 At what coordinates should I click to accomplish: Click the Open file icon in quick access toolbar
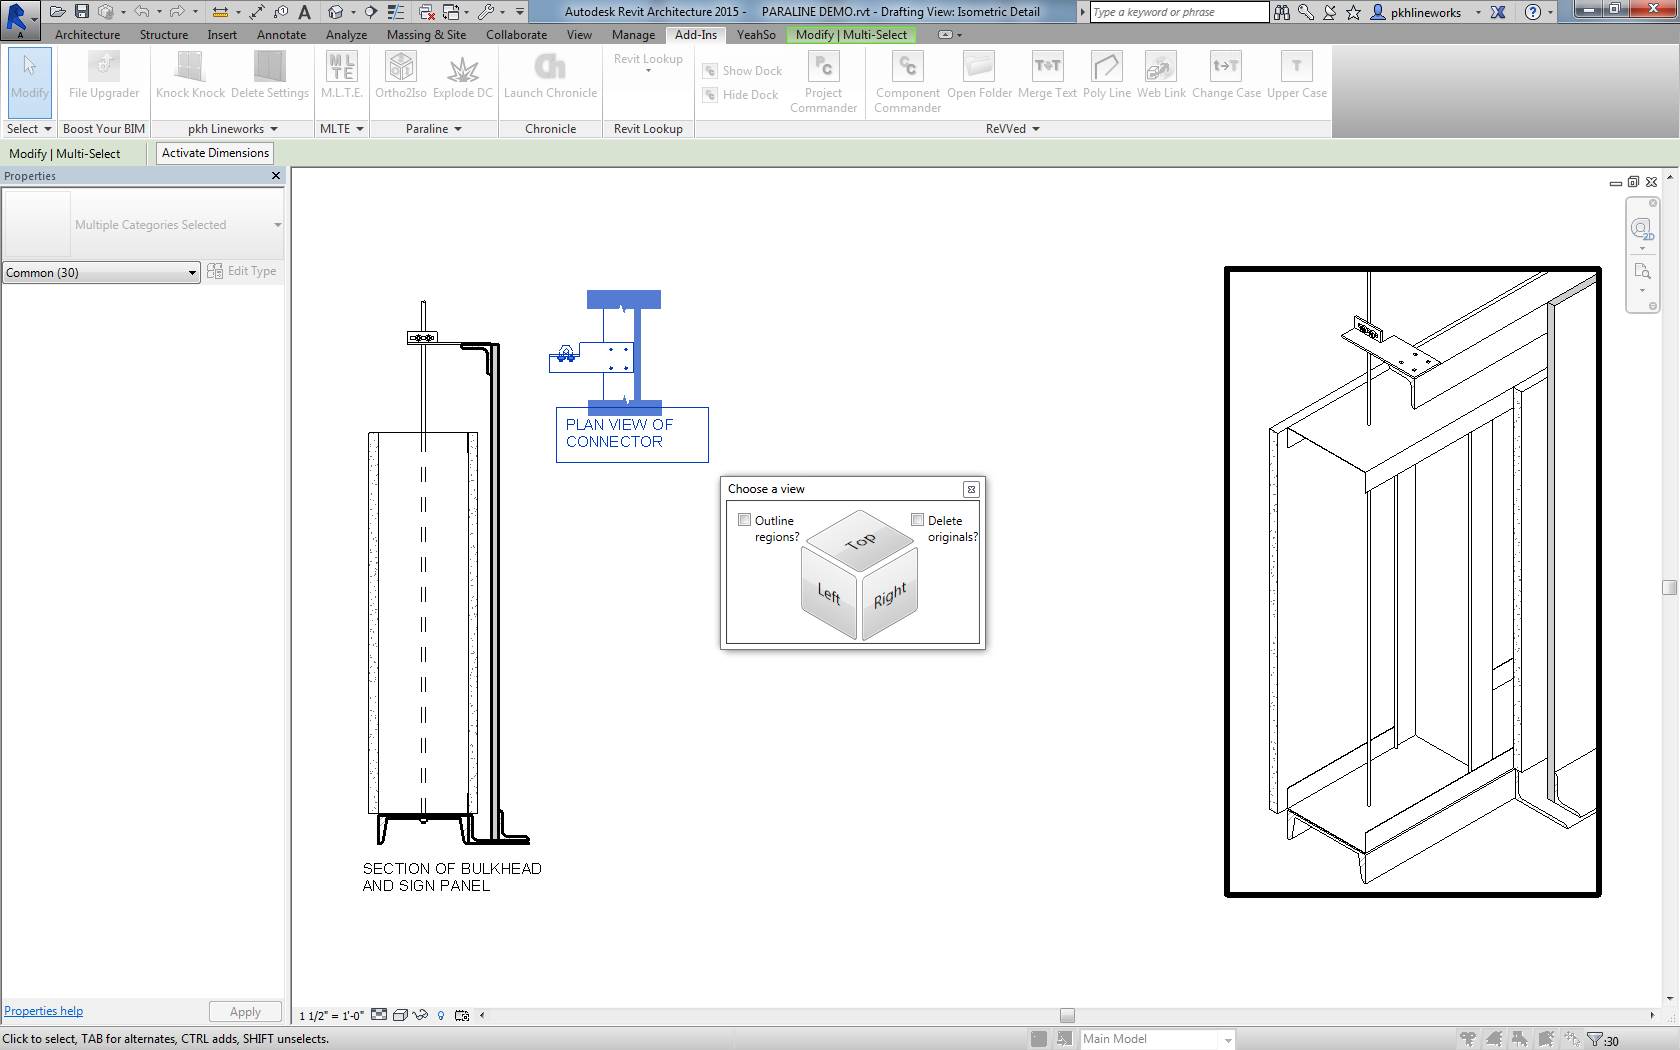pyautogui.click(x=58, y=12)
